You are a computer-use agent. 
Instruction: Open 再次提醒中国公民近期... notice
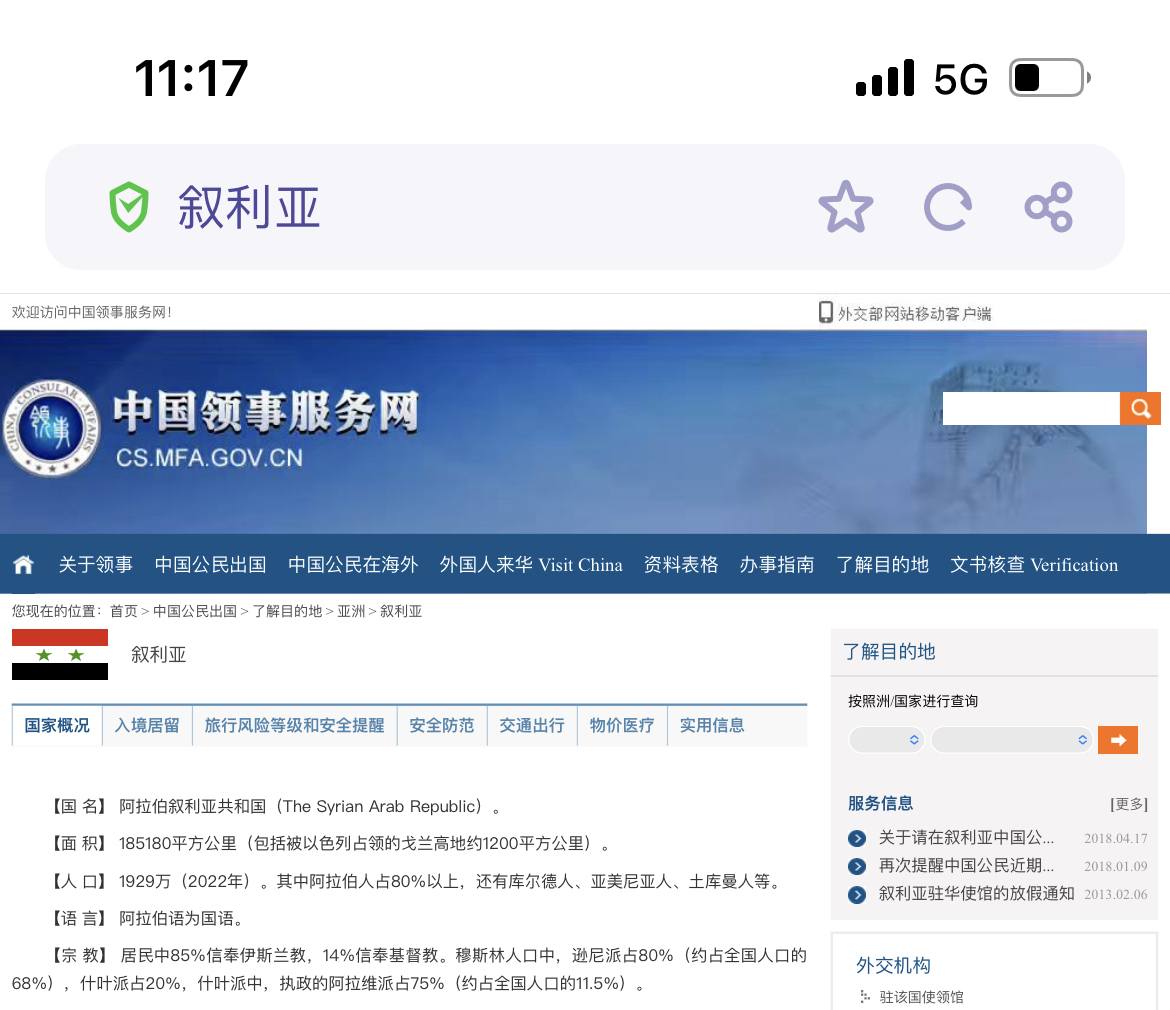point(966,865)
